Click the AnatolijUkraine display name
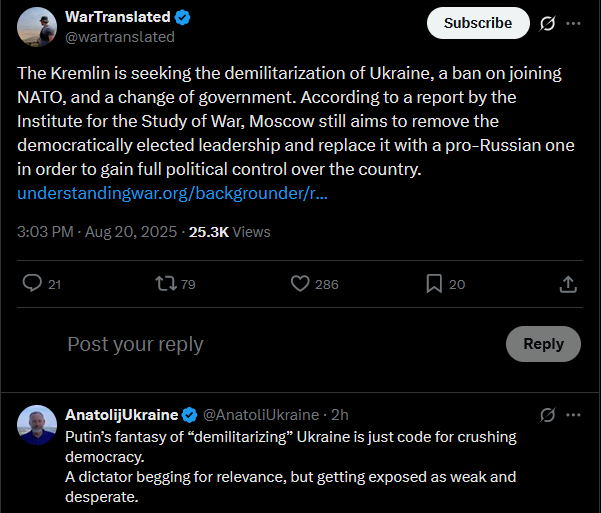 pyautogui.click(x=121, y=414)
